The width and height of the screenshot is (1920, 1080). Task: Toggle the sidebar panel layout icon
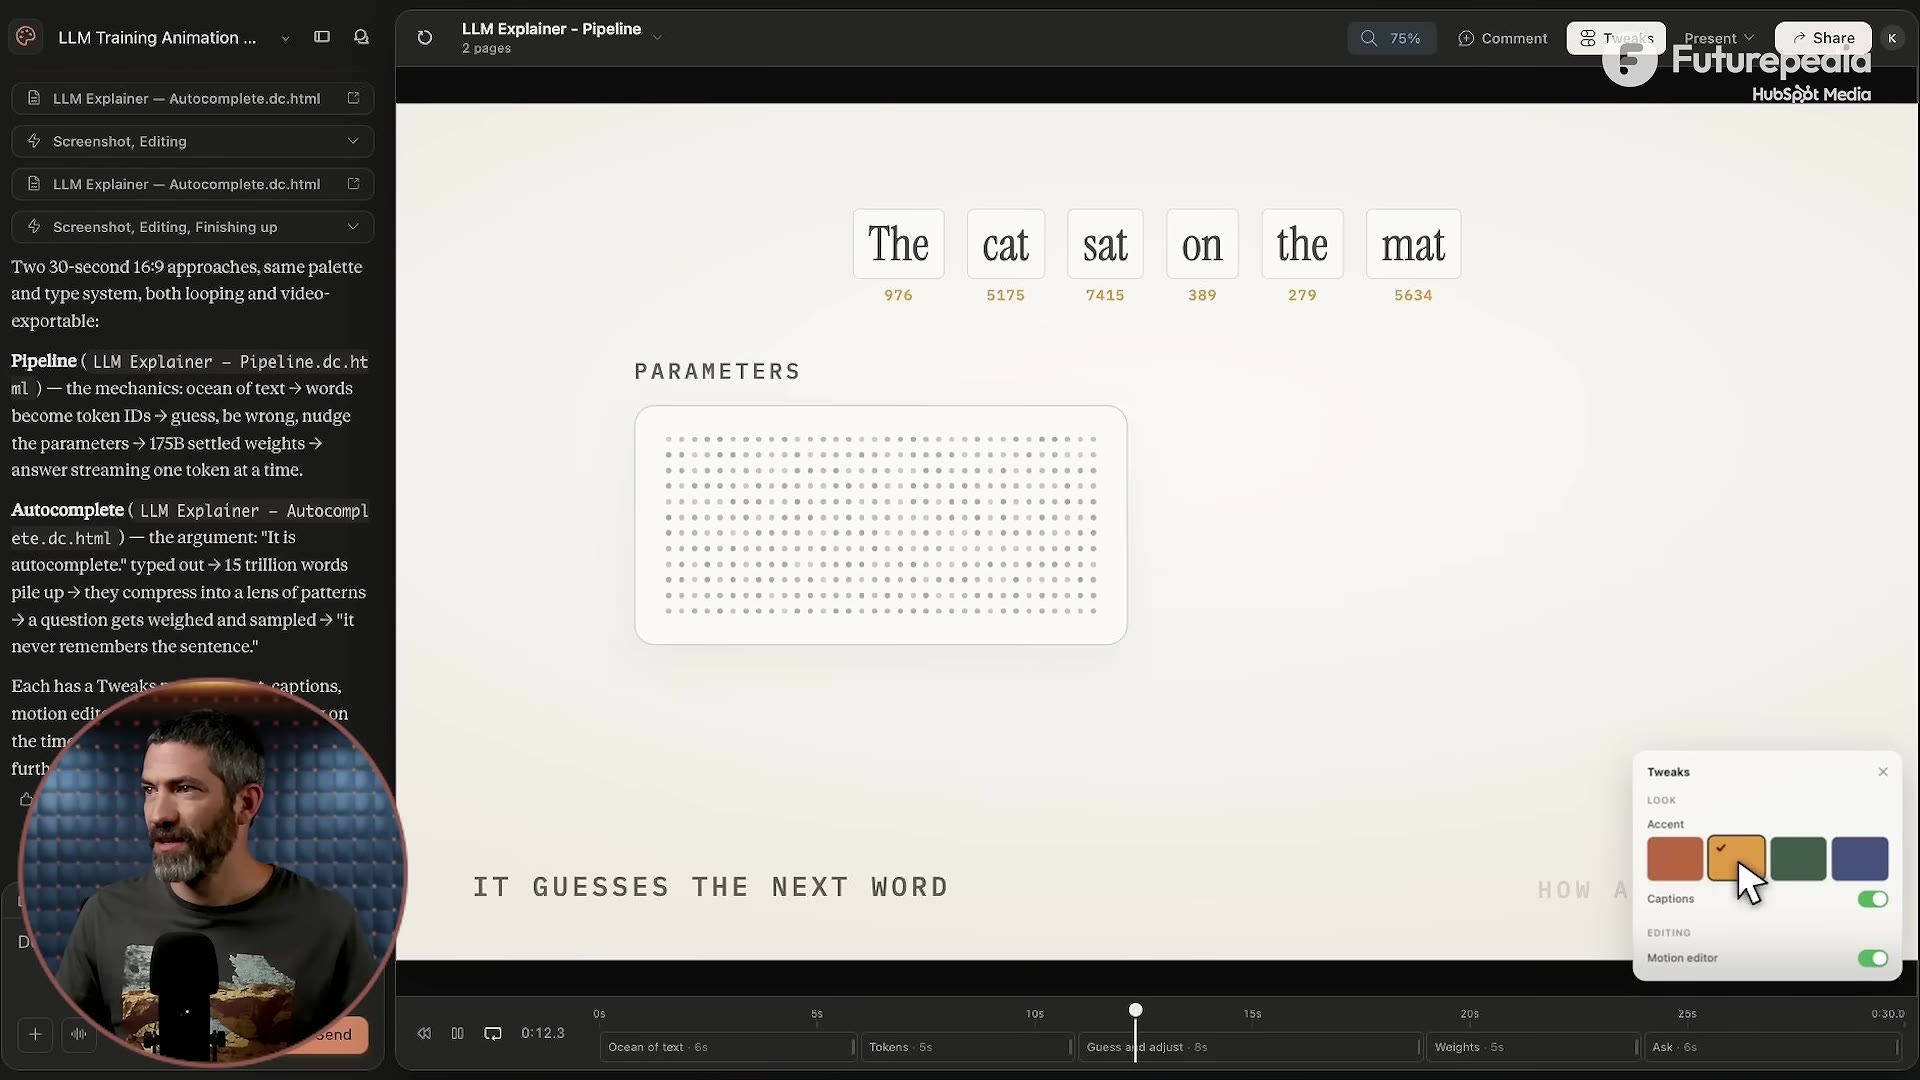[x=322, y=37]
